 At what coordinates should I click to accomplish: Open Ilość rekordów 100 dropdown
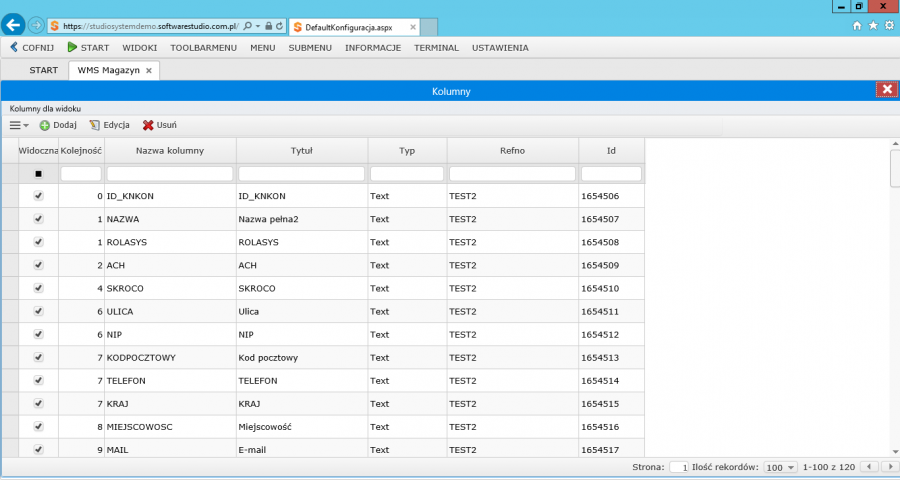(x=781, y=467)
